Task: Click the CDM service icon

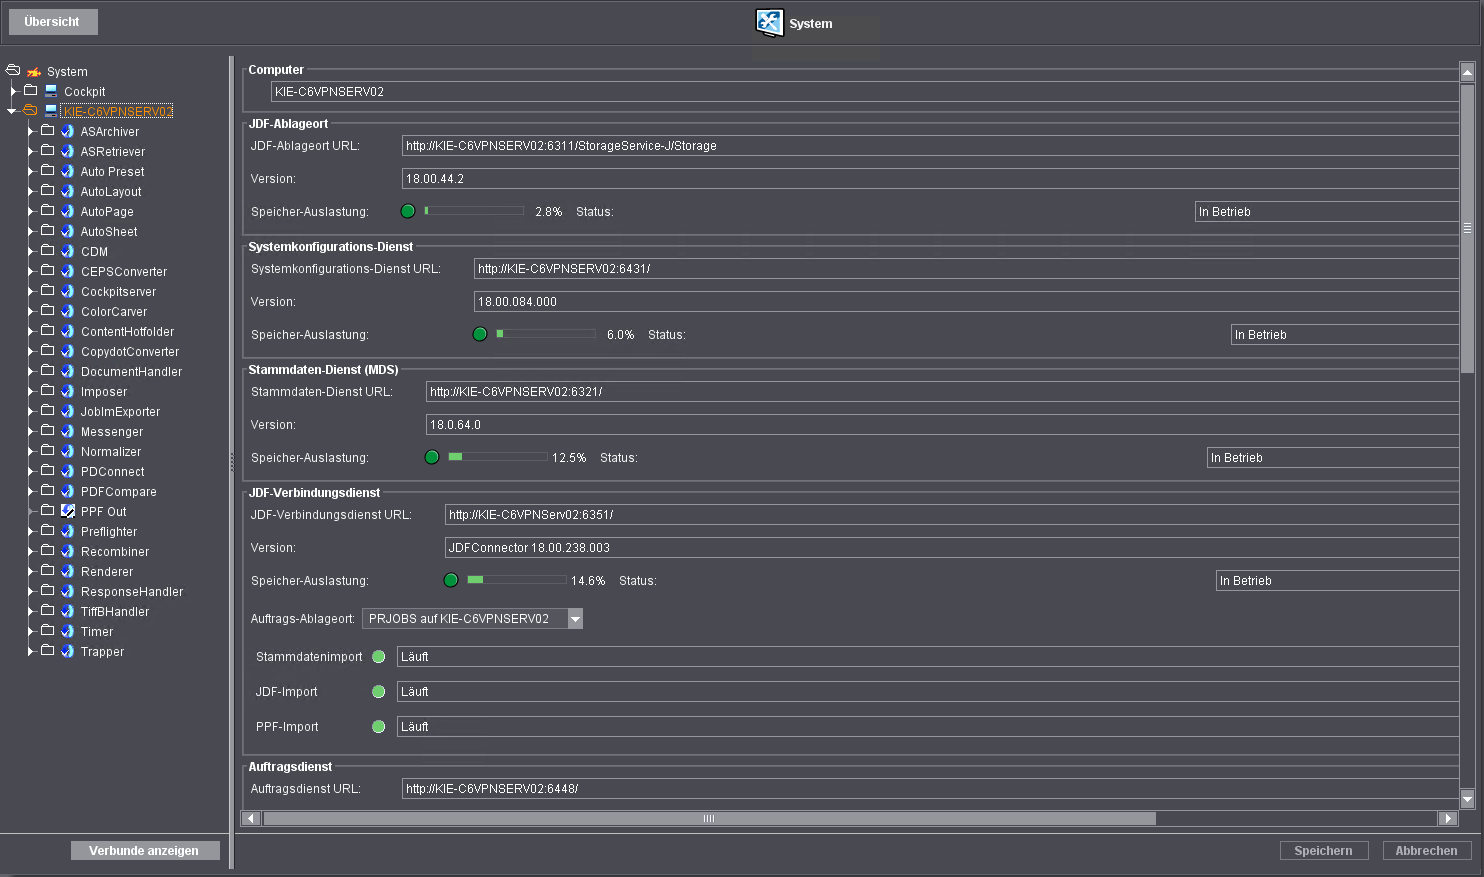Action: click(x=68, y=251)
